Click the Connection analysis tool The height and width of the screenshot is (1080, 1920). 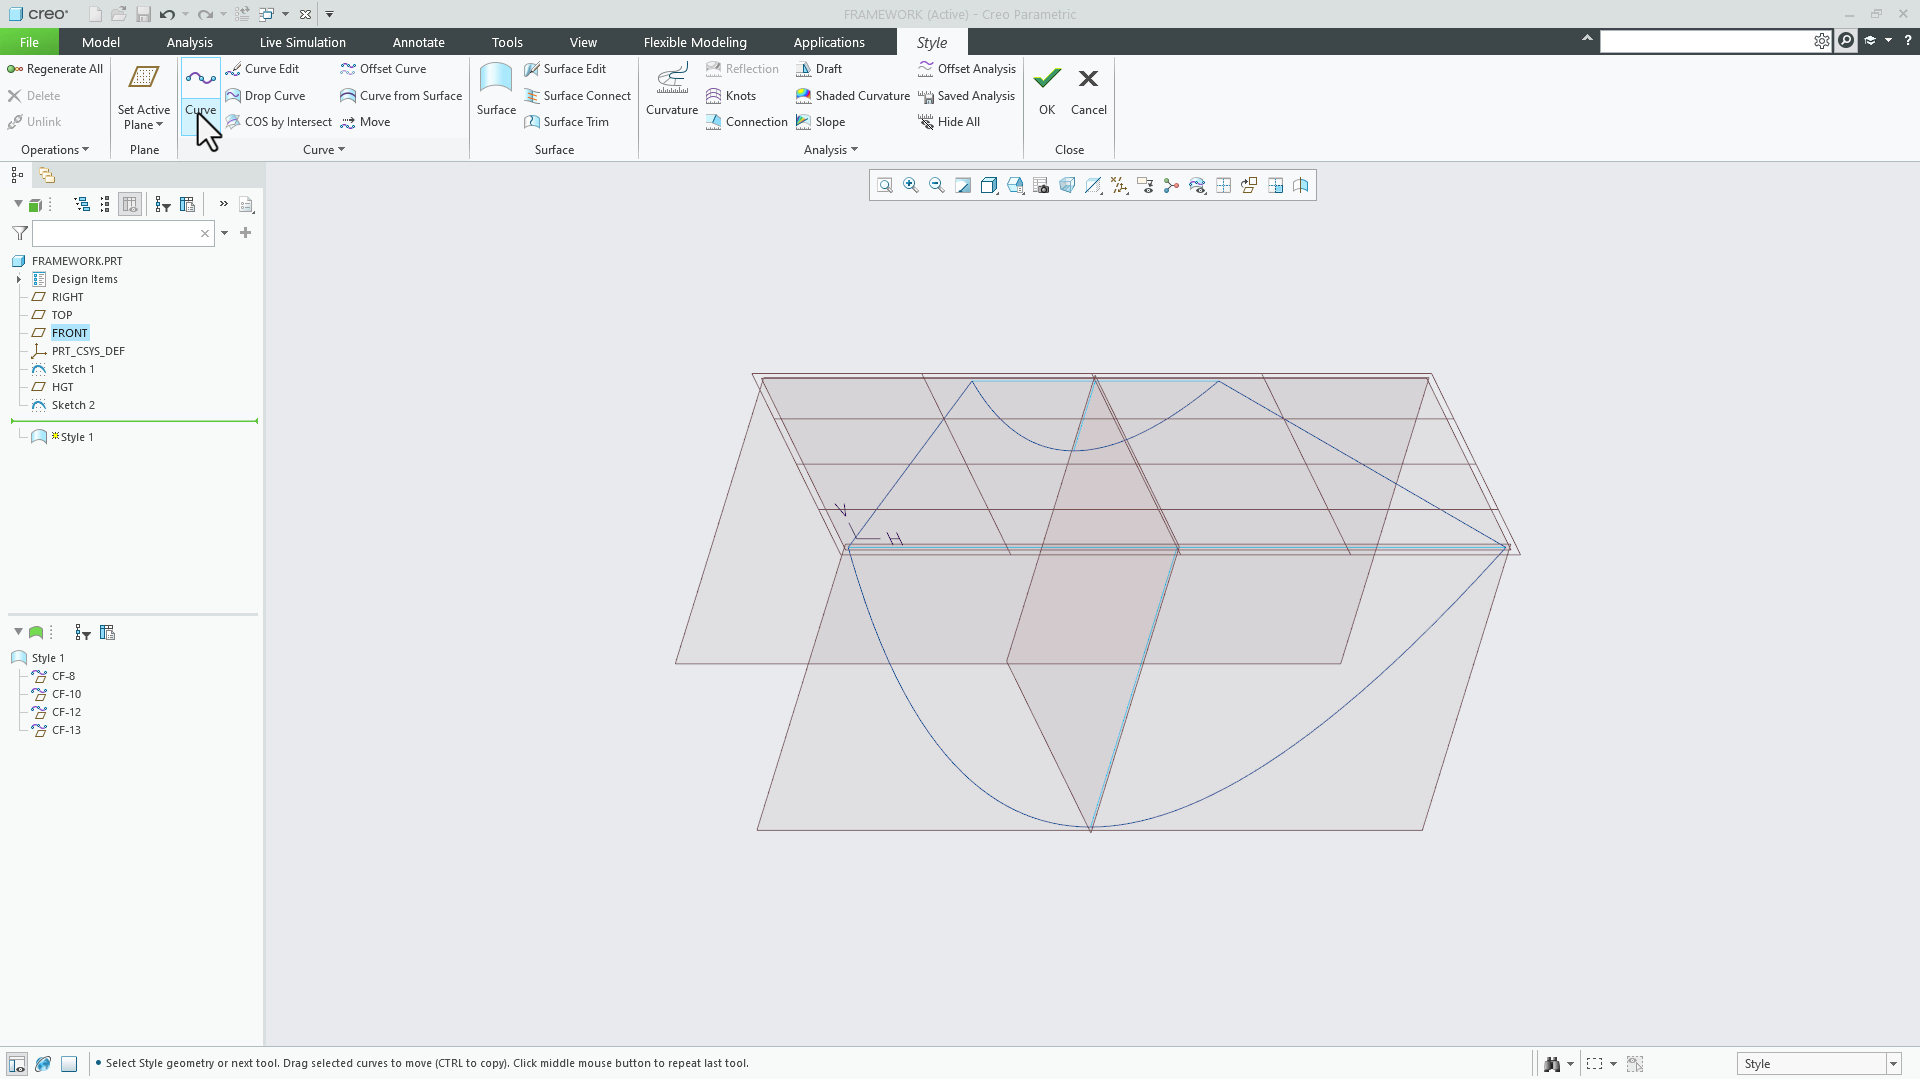747,122
